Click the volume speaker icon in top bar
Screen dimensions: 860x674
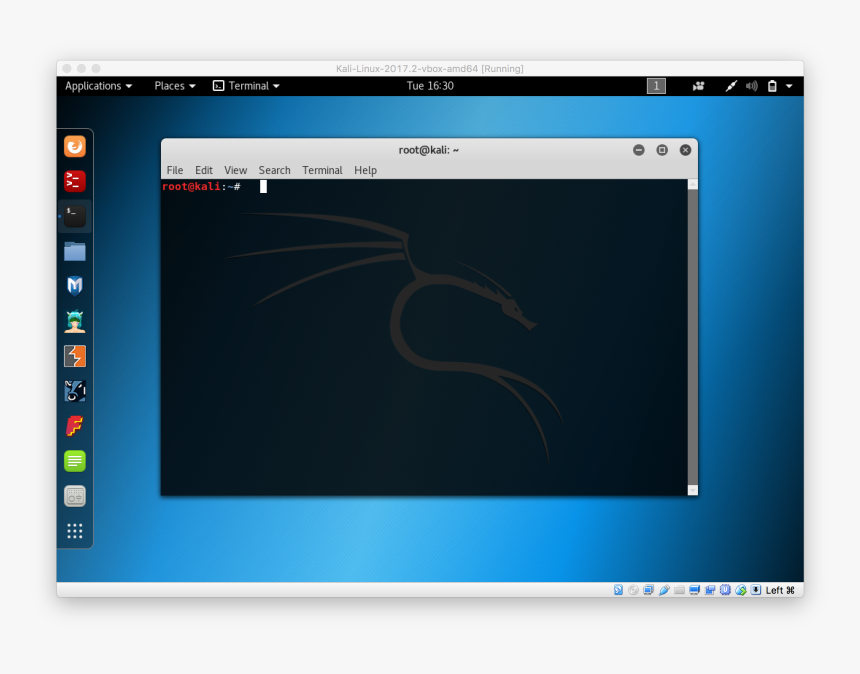click(x=751, y=86)
